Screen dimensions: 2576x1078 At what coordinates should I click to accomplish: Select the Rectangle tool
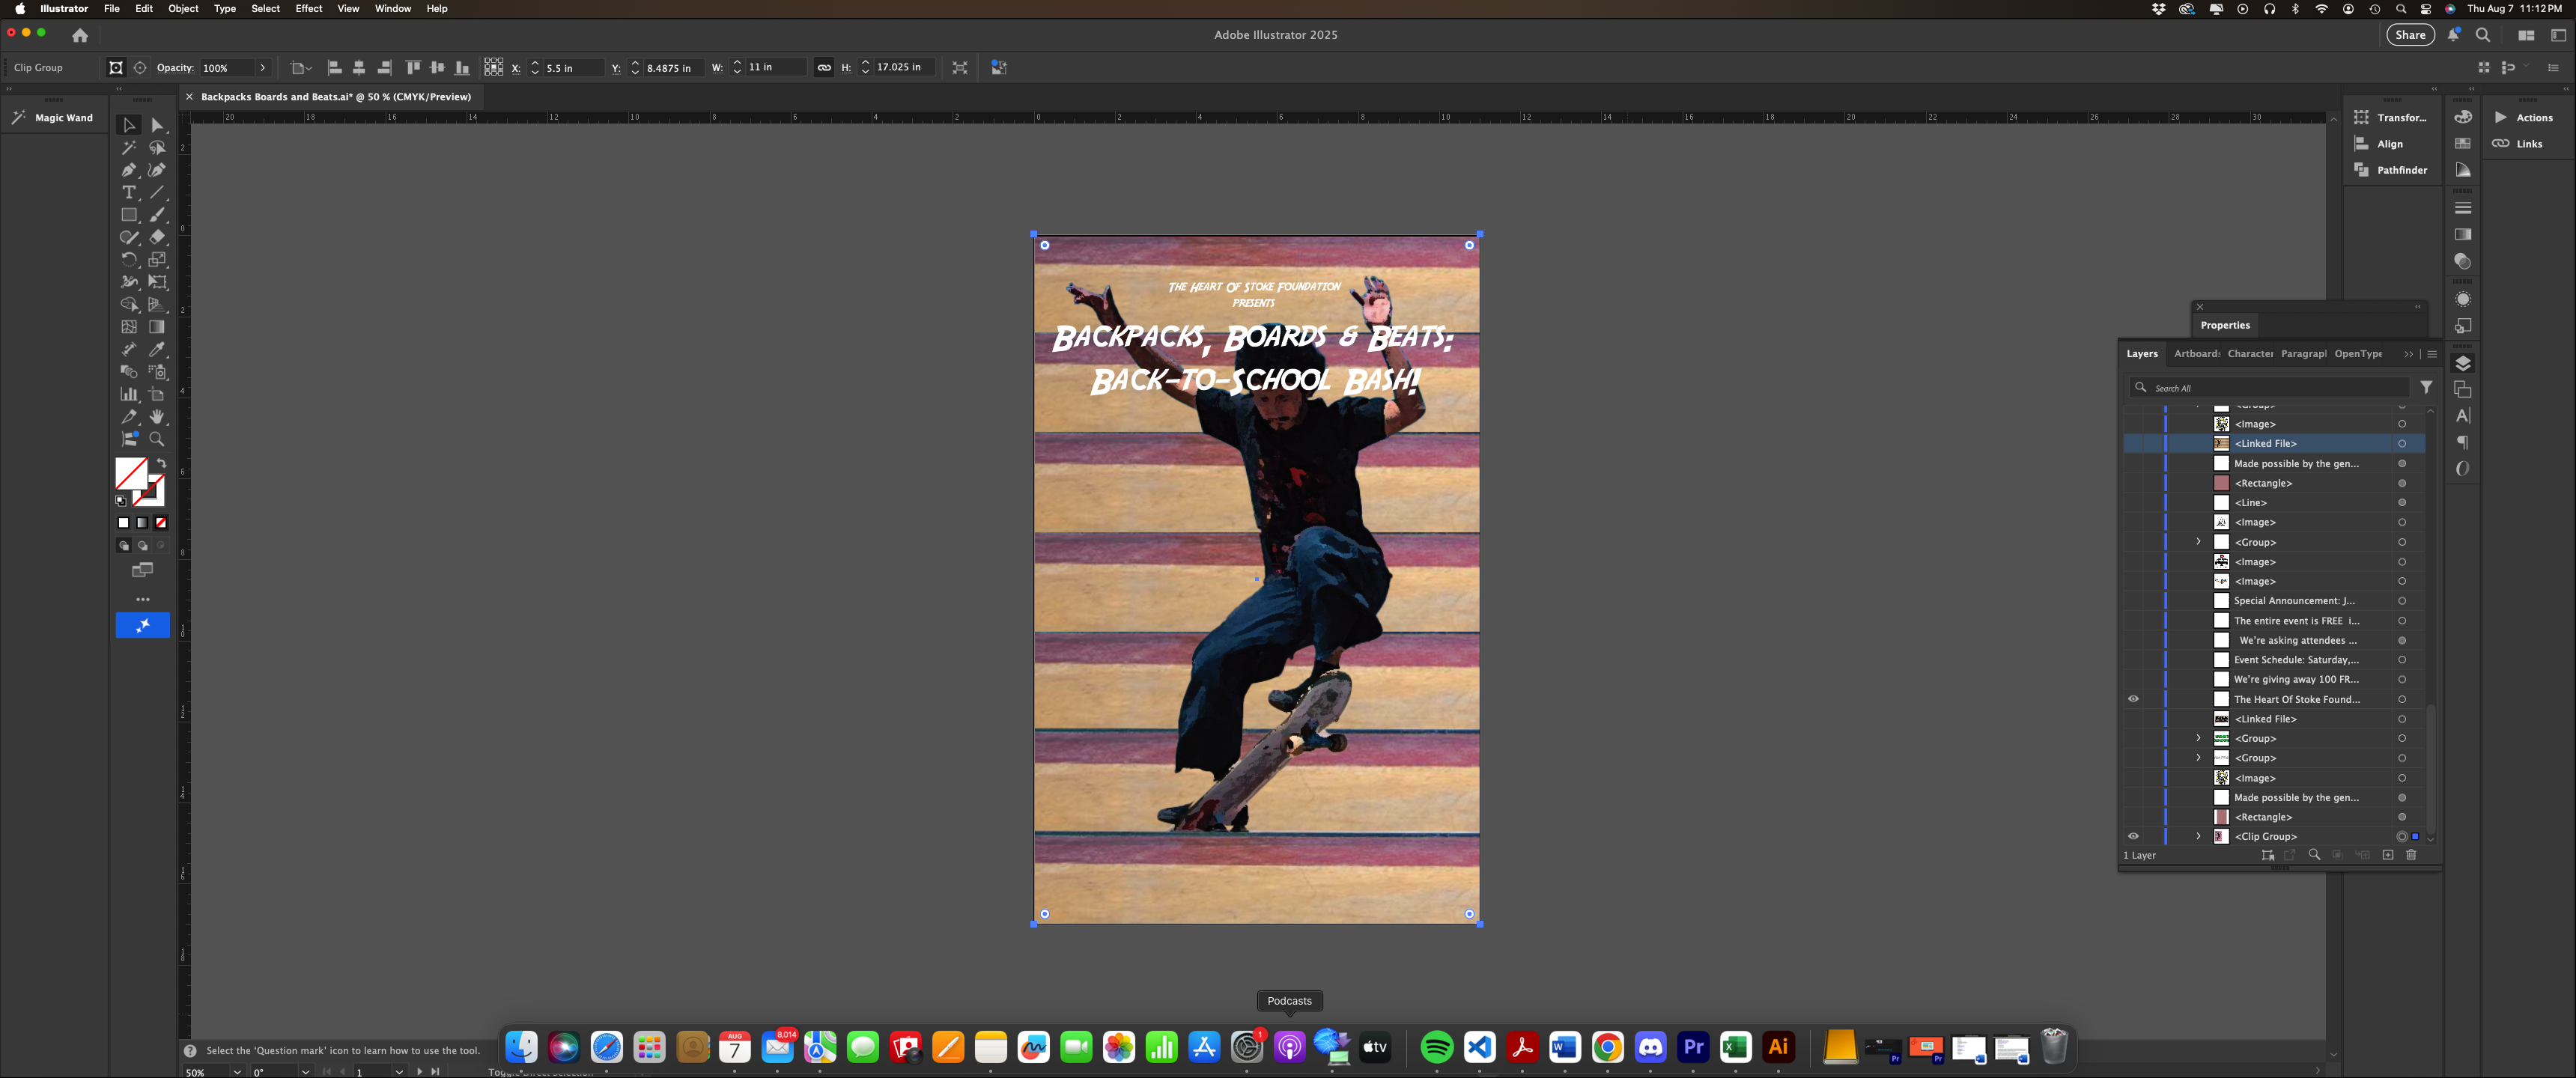129,215
